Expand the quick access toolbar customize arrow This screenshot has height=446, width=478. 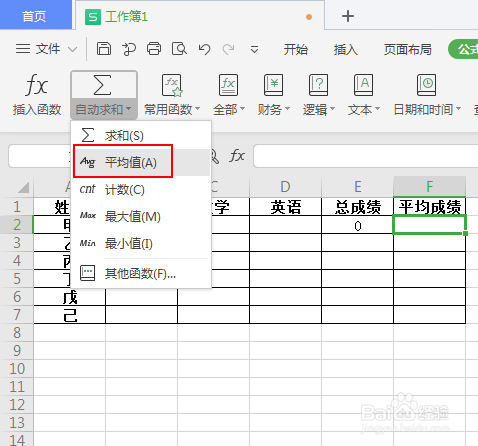(254, 50)
